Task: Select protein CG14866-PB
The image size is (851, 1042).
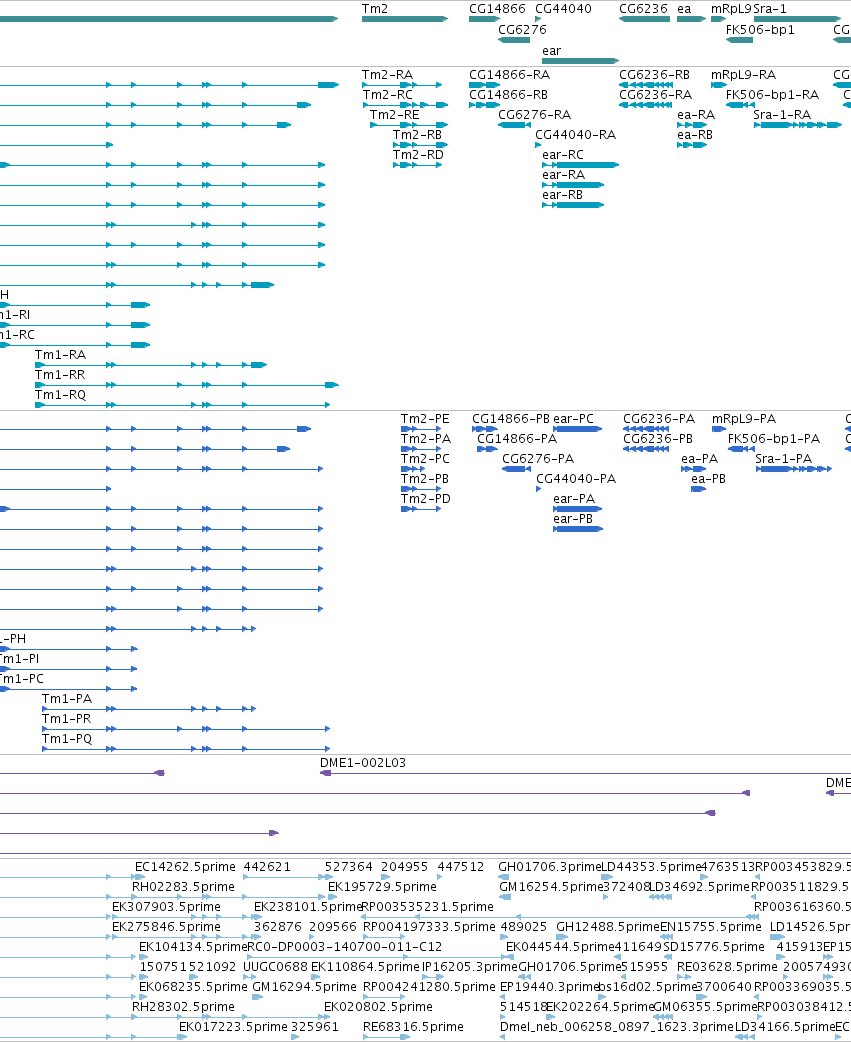Action: coord(485,429)
